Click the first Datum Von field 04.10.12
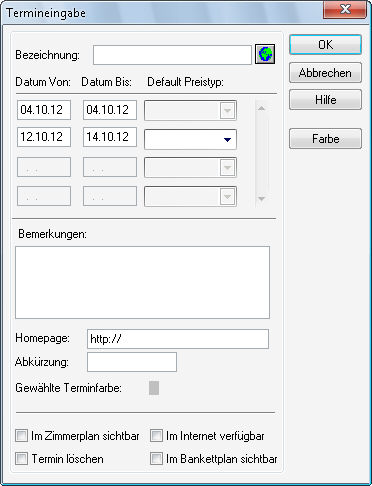The height and width of the screenshot is (486, 372). pyautogui.click(x=44, y=110)
